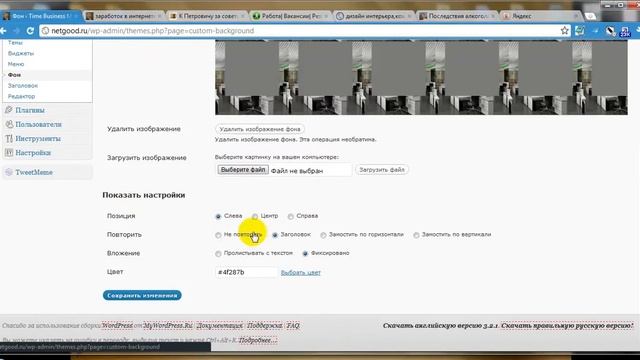Select the Слева position radio button
640x360 pixels.
[x=218, y=216]
